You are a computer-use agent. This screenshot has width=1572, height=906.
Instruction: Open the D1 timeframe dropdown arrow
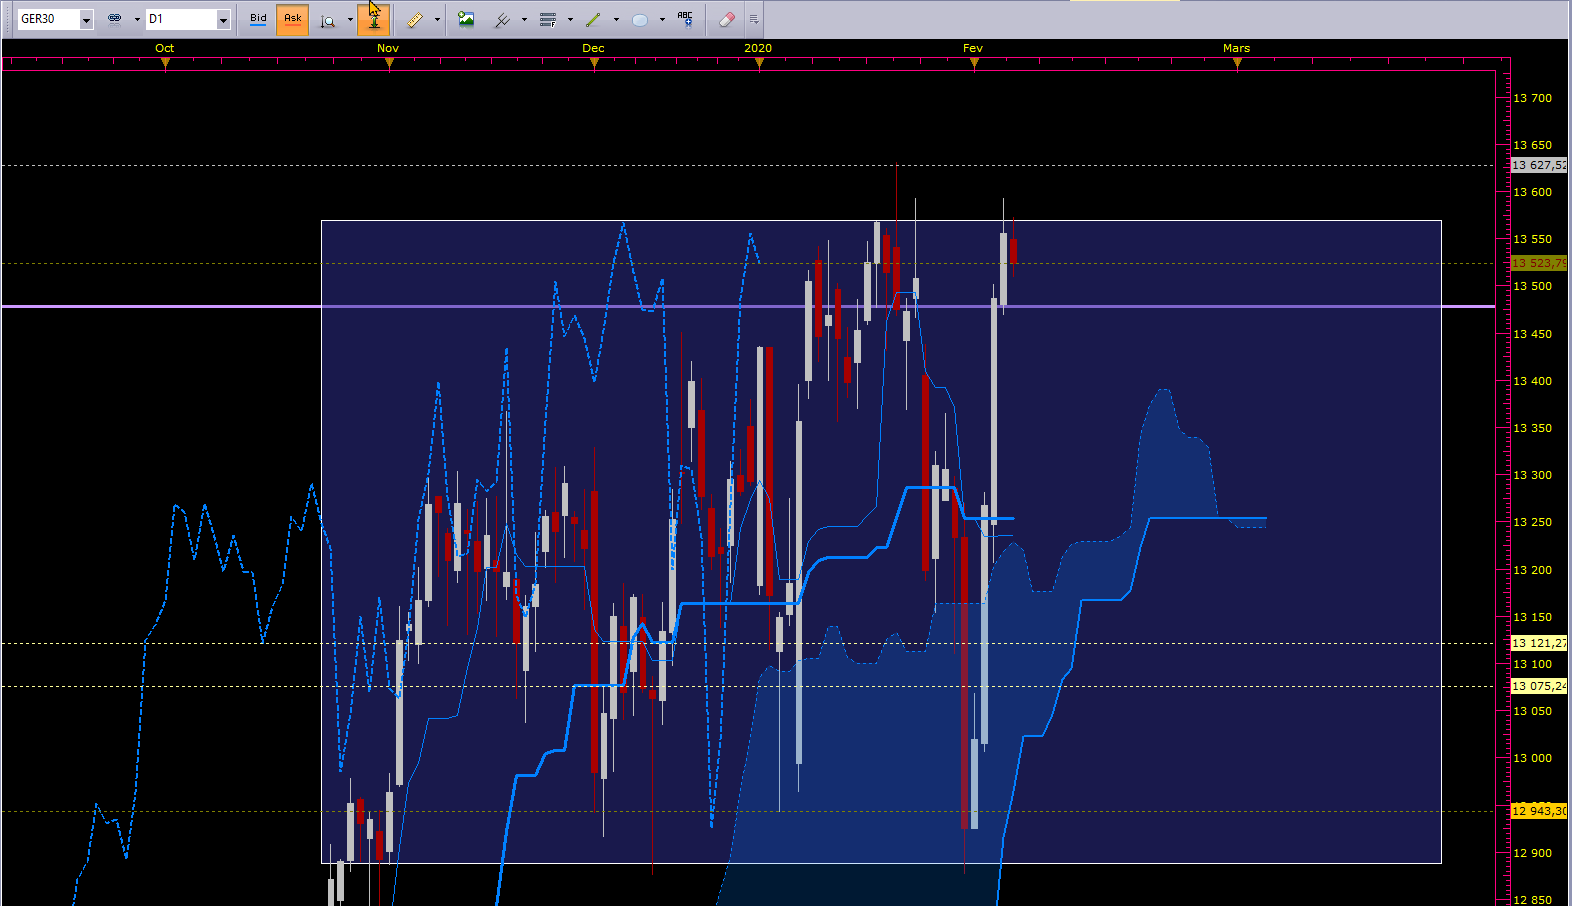coord(223,20)
